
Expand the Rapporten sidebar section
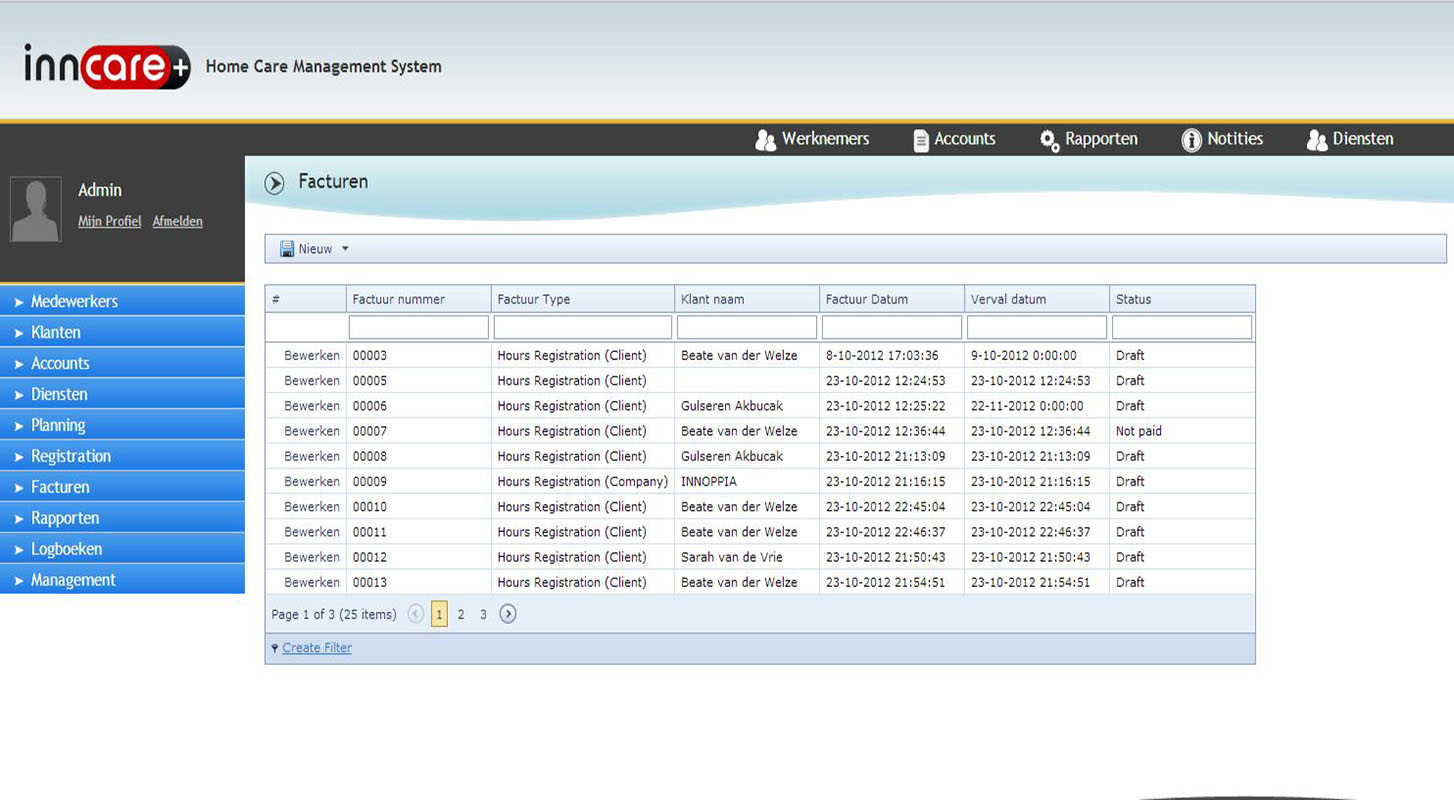point(122,518)
